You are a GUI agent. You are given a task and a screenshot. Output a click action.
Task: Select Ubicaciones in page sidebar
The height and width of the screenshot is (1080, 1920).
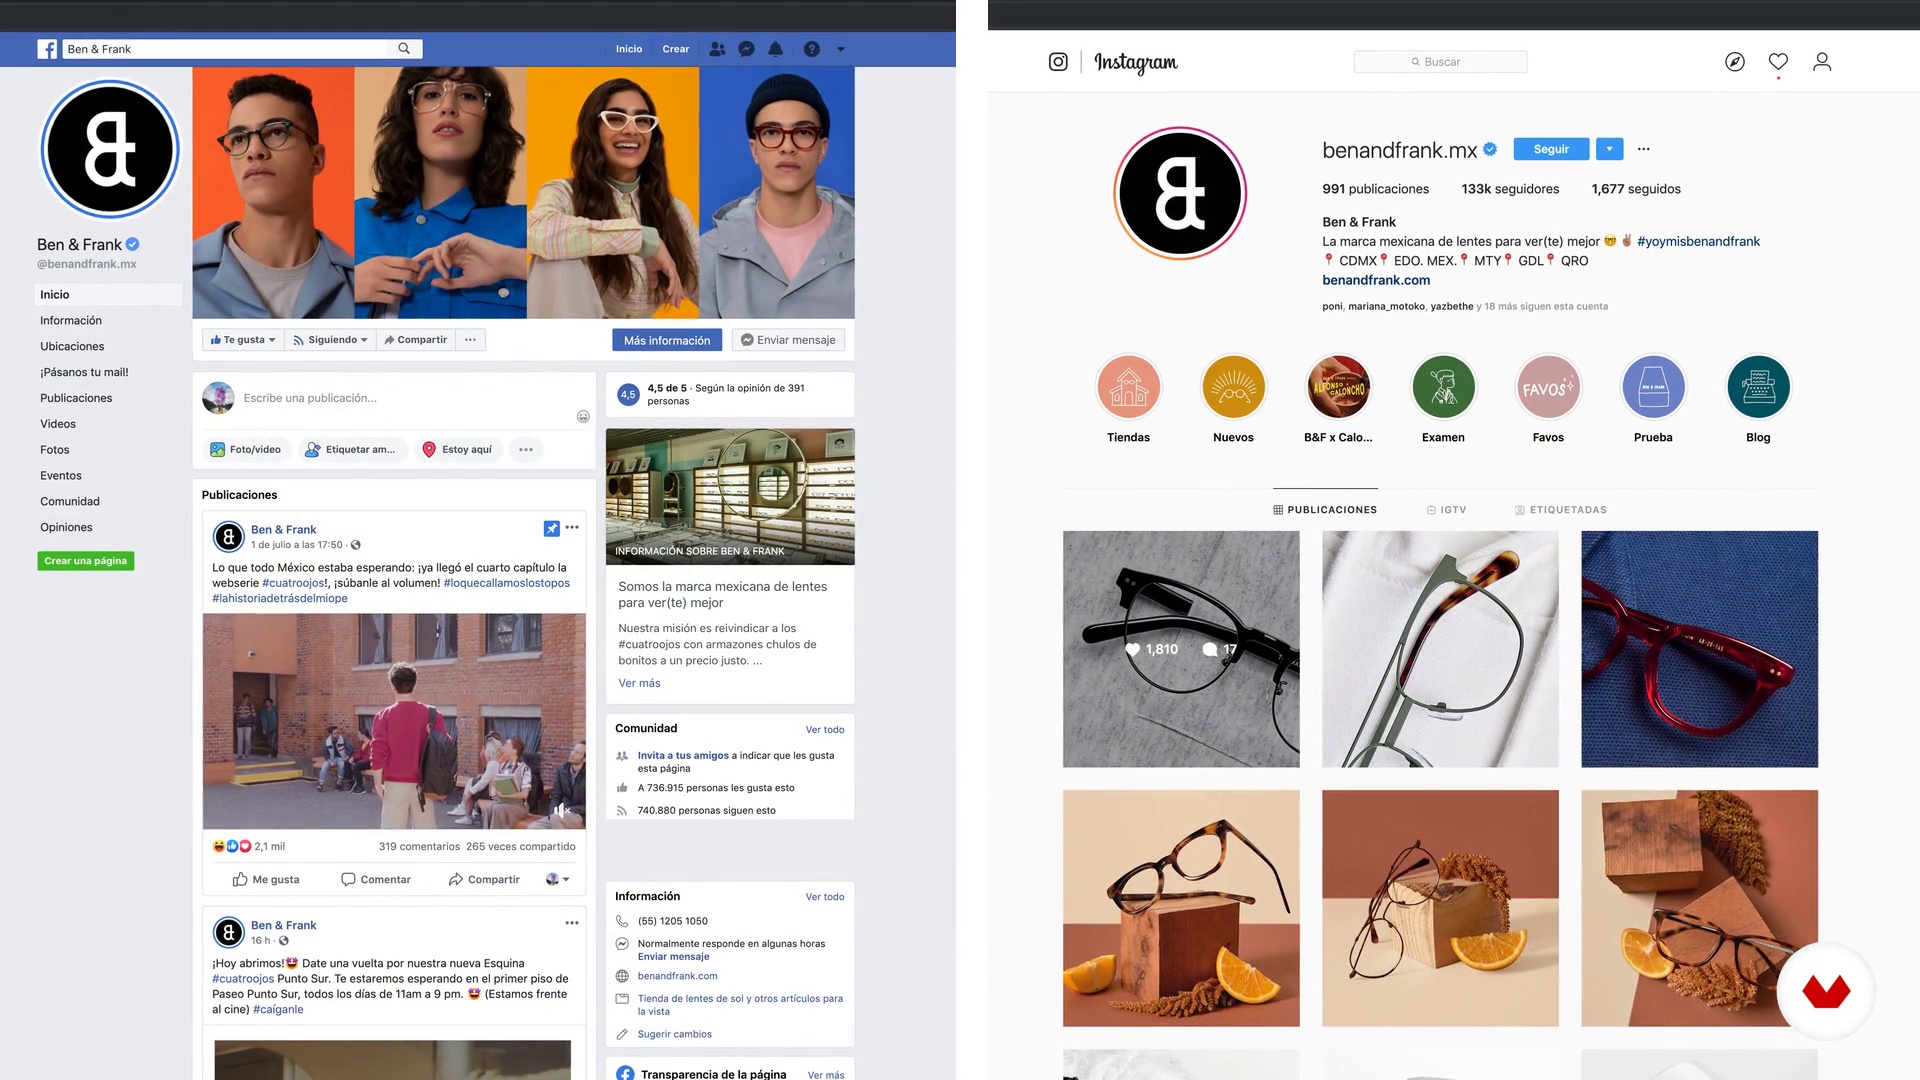(72, 347)
